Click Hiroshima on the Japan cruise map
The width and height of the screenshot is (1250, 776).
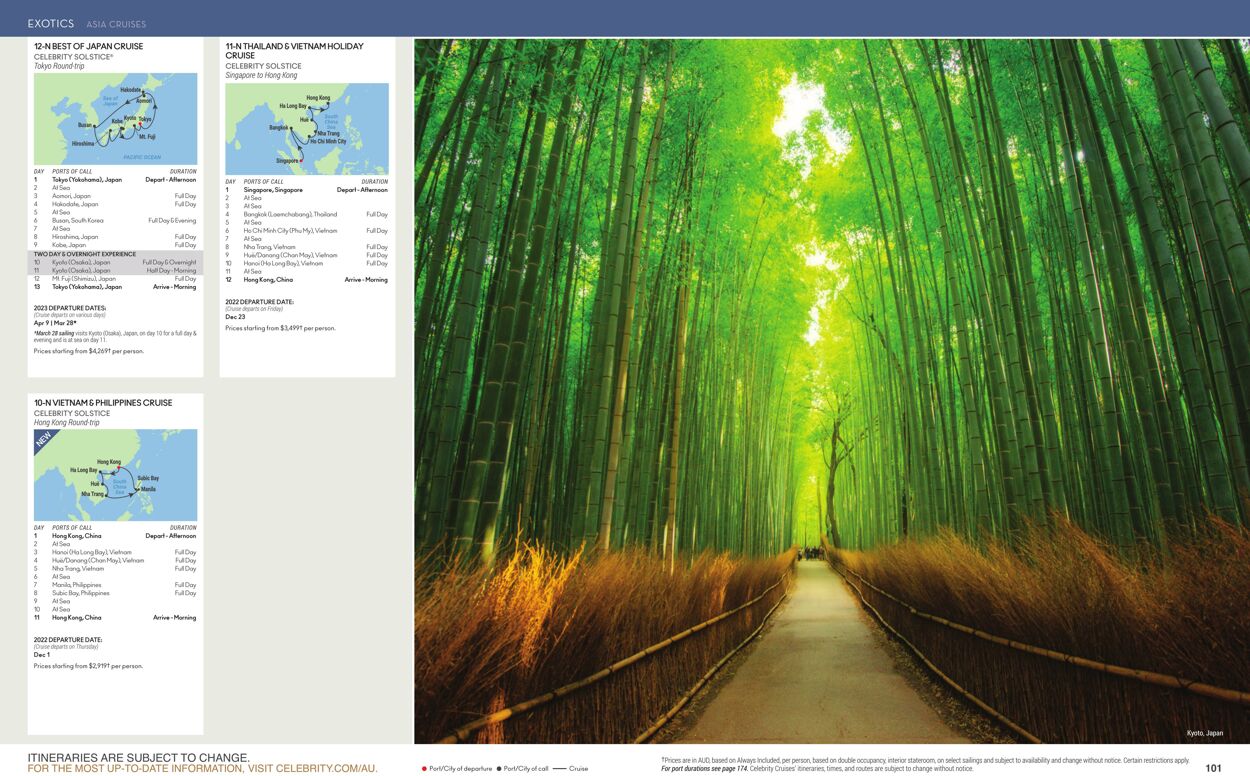pos(83,143)
